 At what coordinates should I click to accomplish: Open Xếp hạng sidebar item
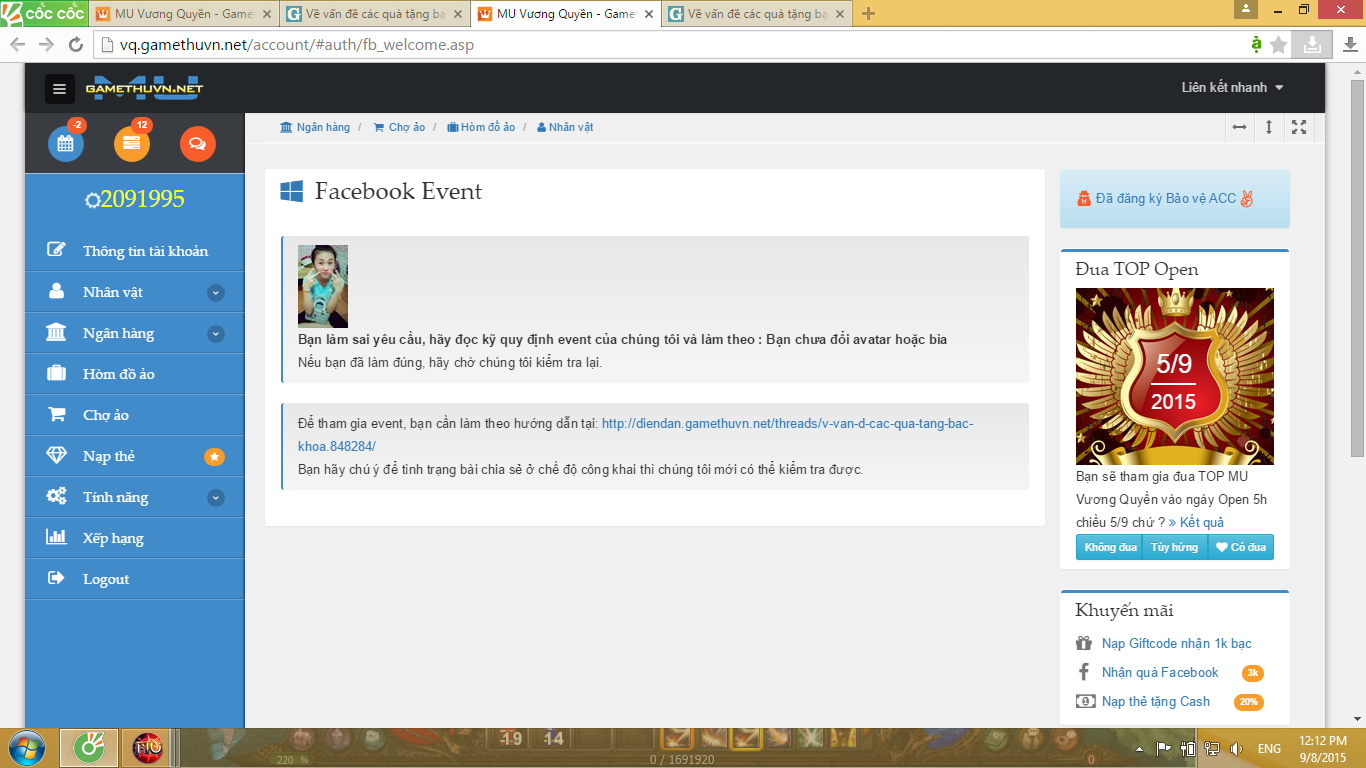click(134, 538)
